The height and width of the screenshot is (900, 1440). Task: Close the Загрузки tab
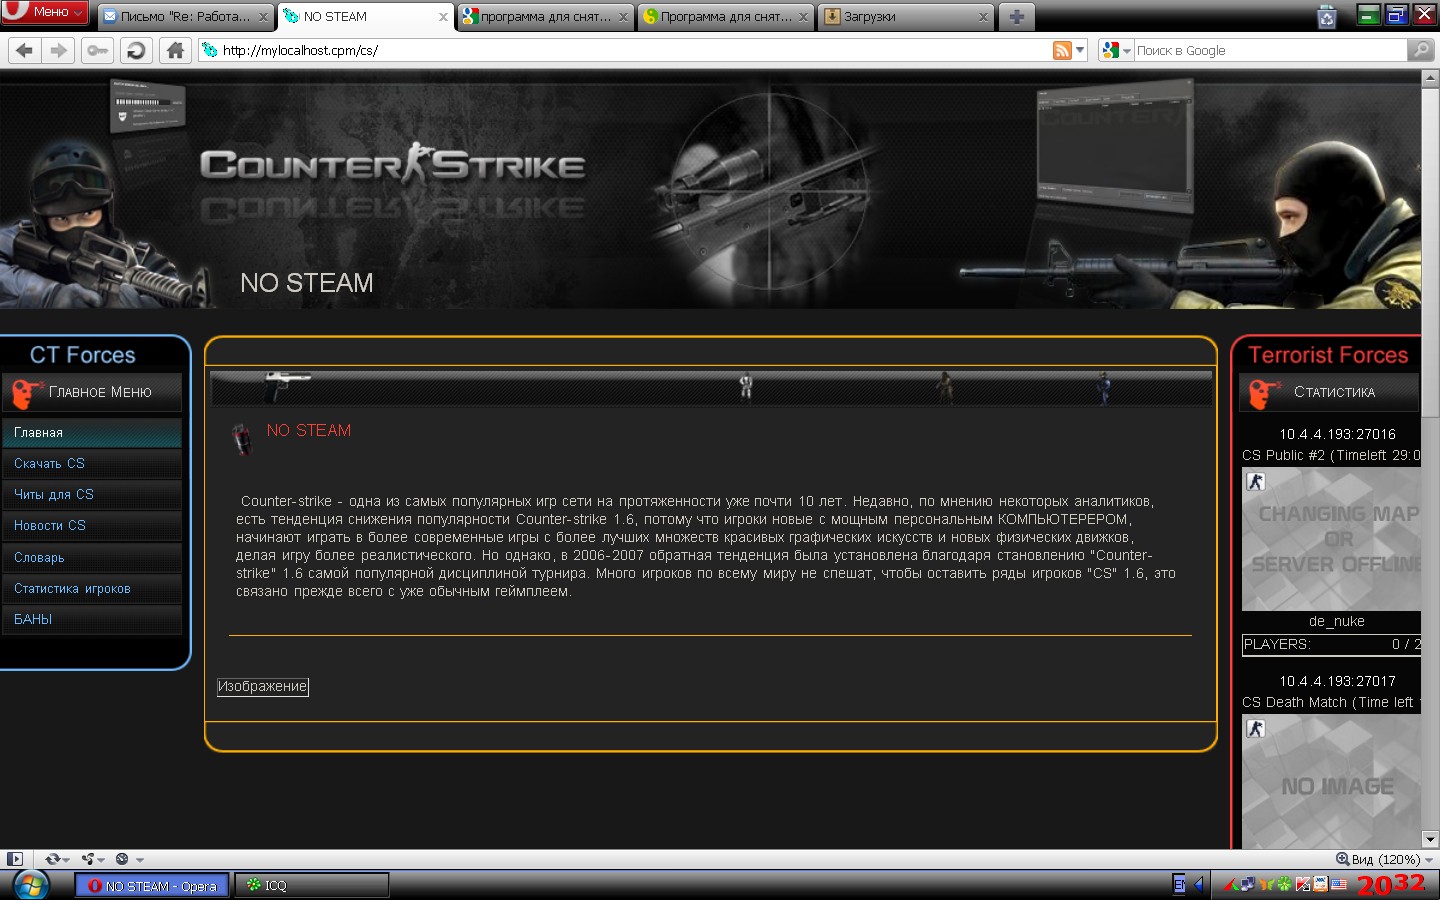point(983,17)
